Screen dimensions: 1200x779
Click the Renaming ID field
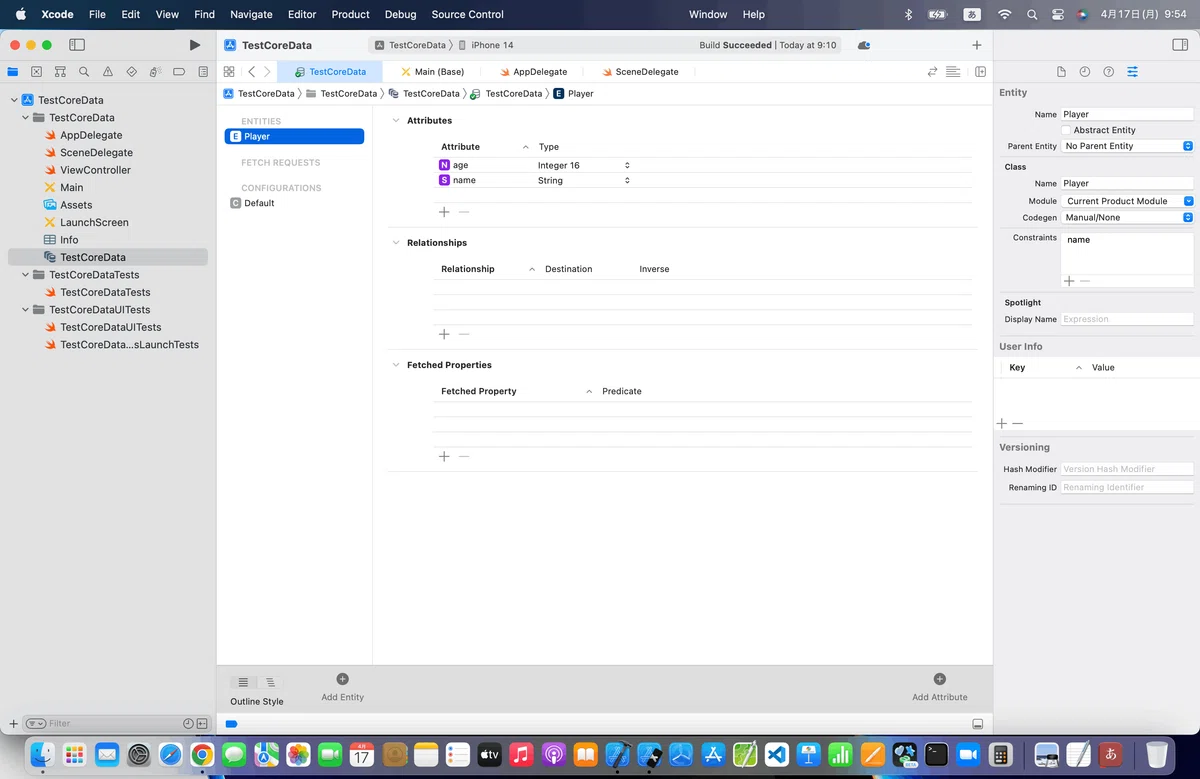(x=1127, y=487)
